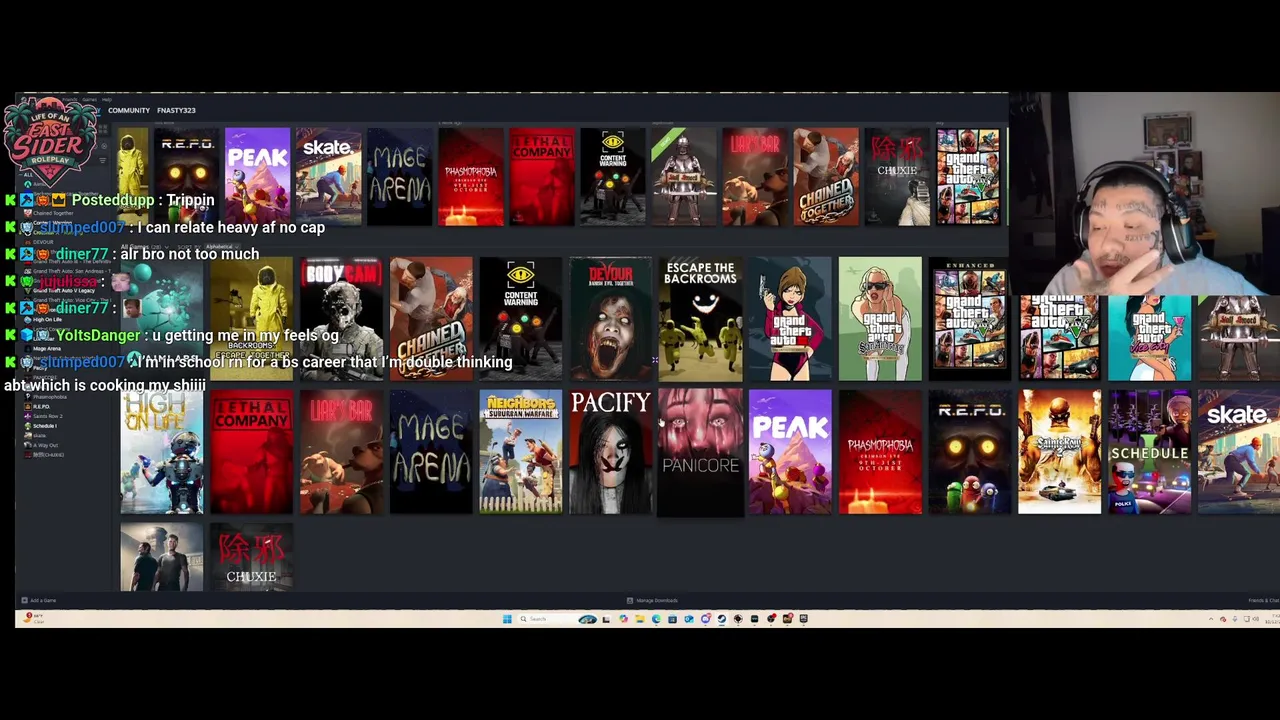1280x720 pixels.
Task: Open Chained Together in the All Games grid
Action: (431, 319)
